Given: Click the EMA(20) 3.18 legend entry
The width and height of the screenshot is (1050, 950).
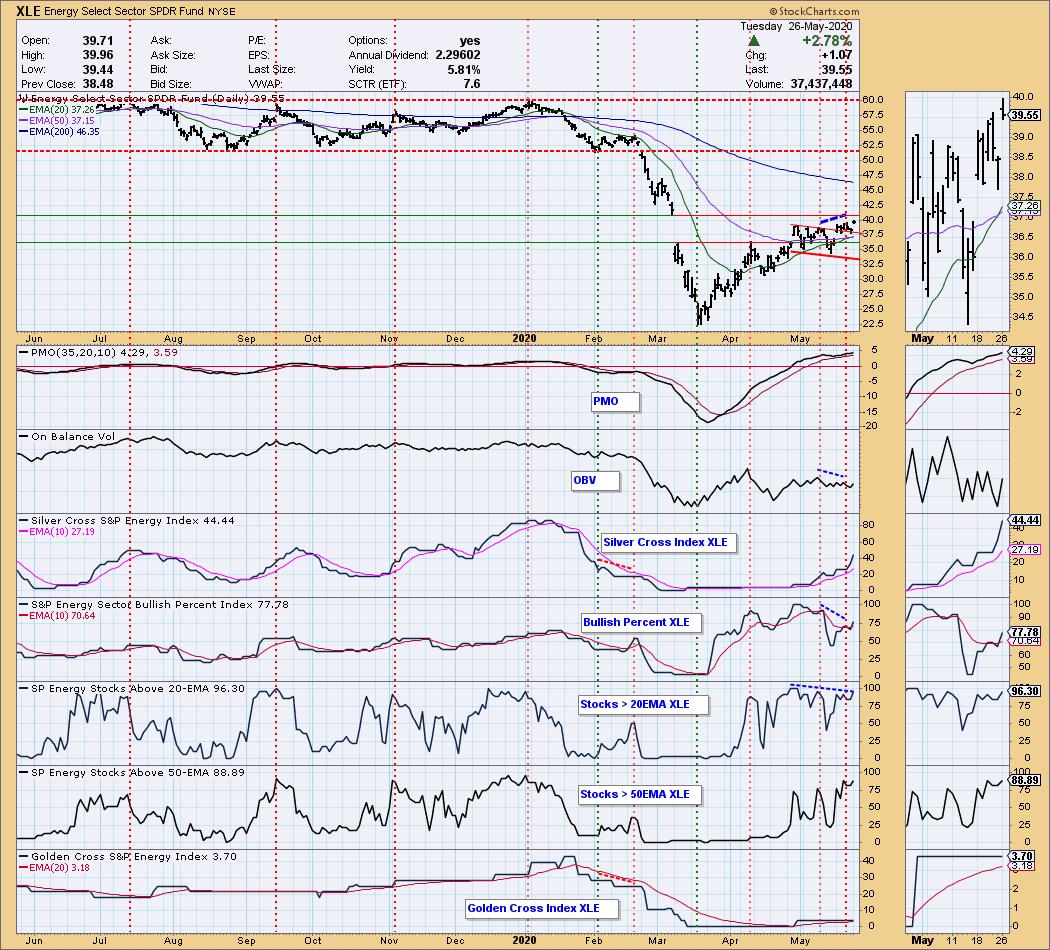Looking at the screenshot, I should [55, 868].
